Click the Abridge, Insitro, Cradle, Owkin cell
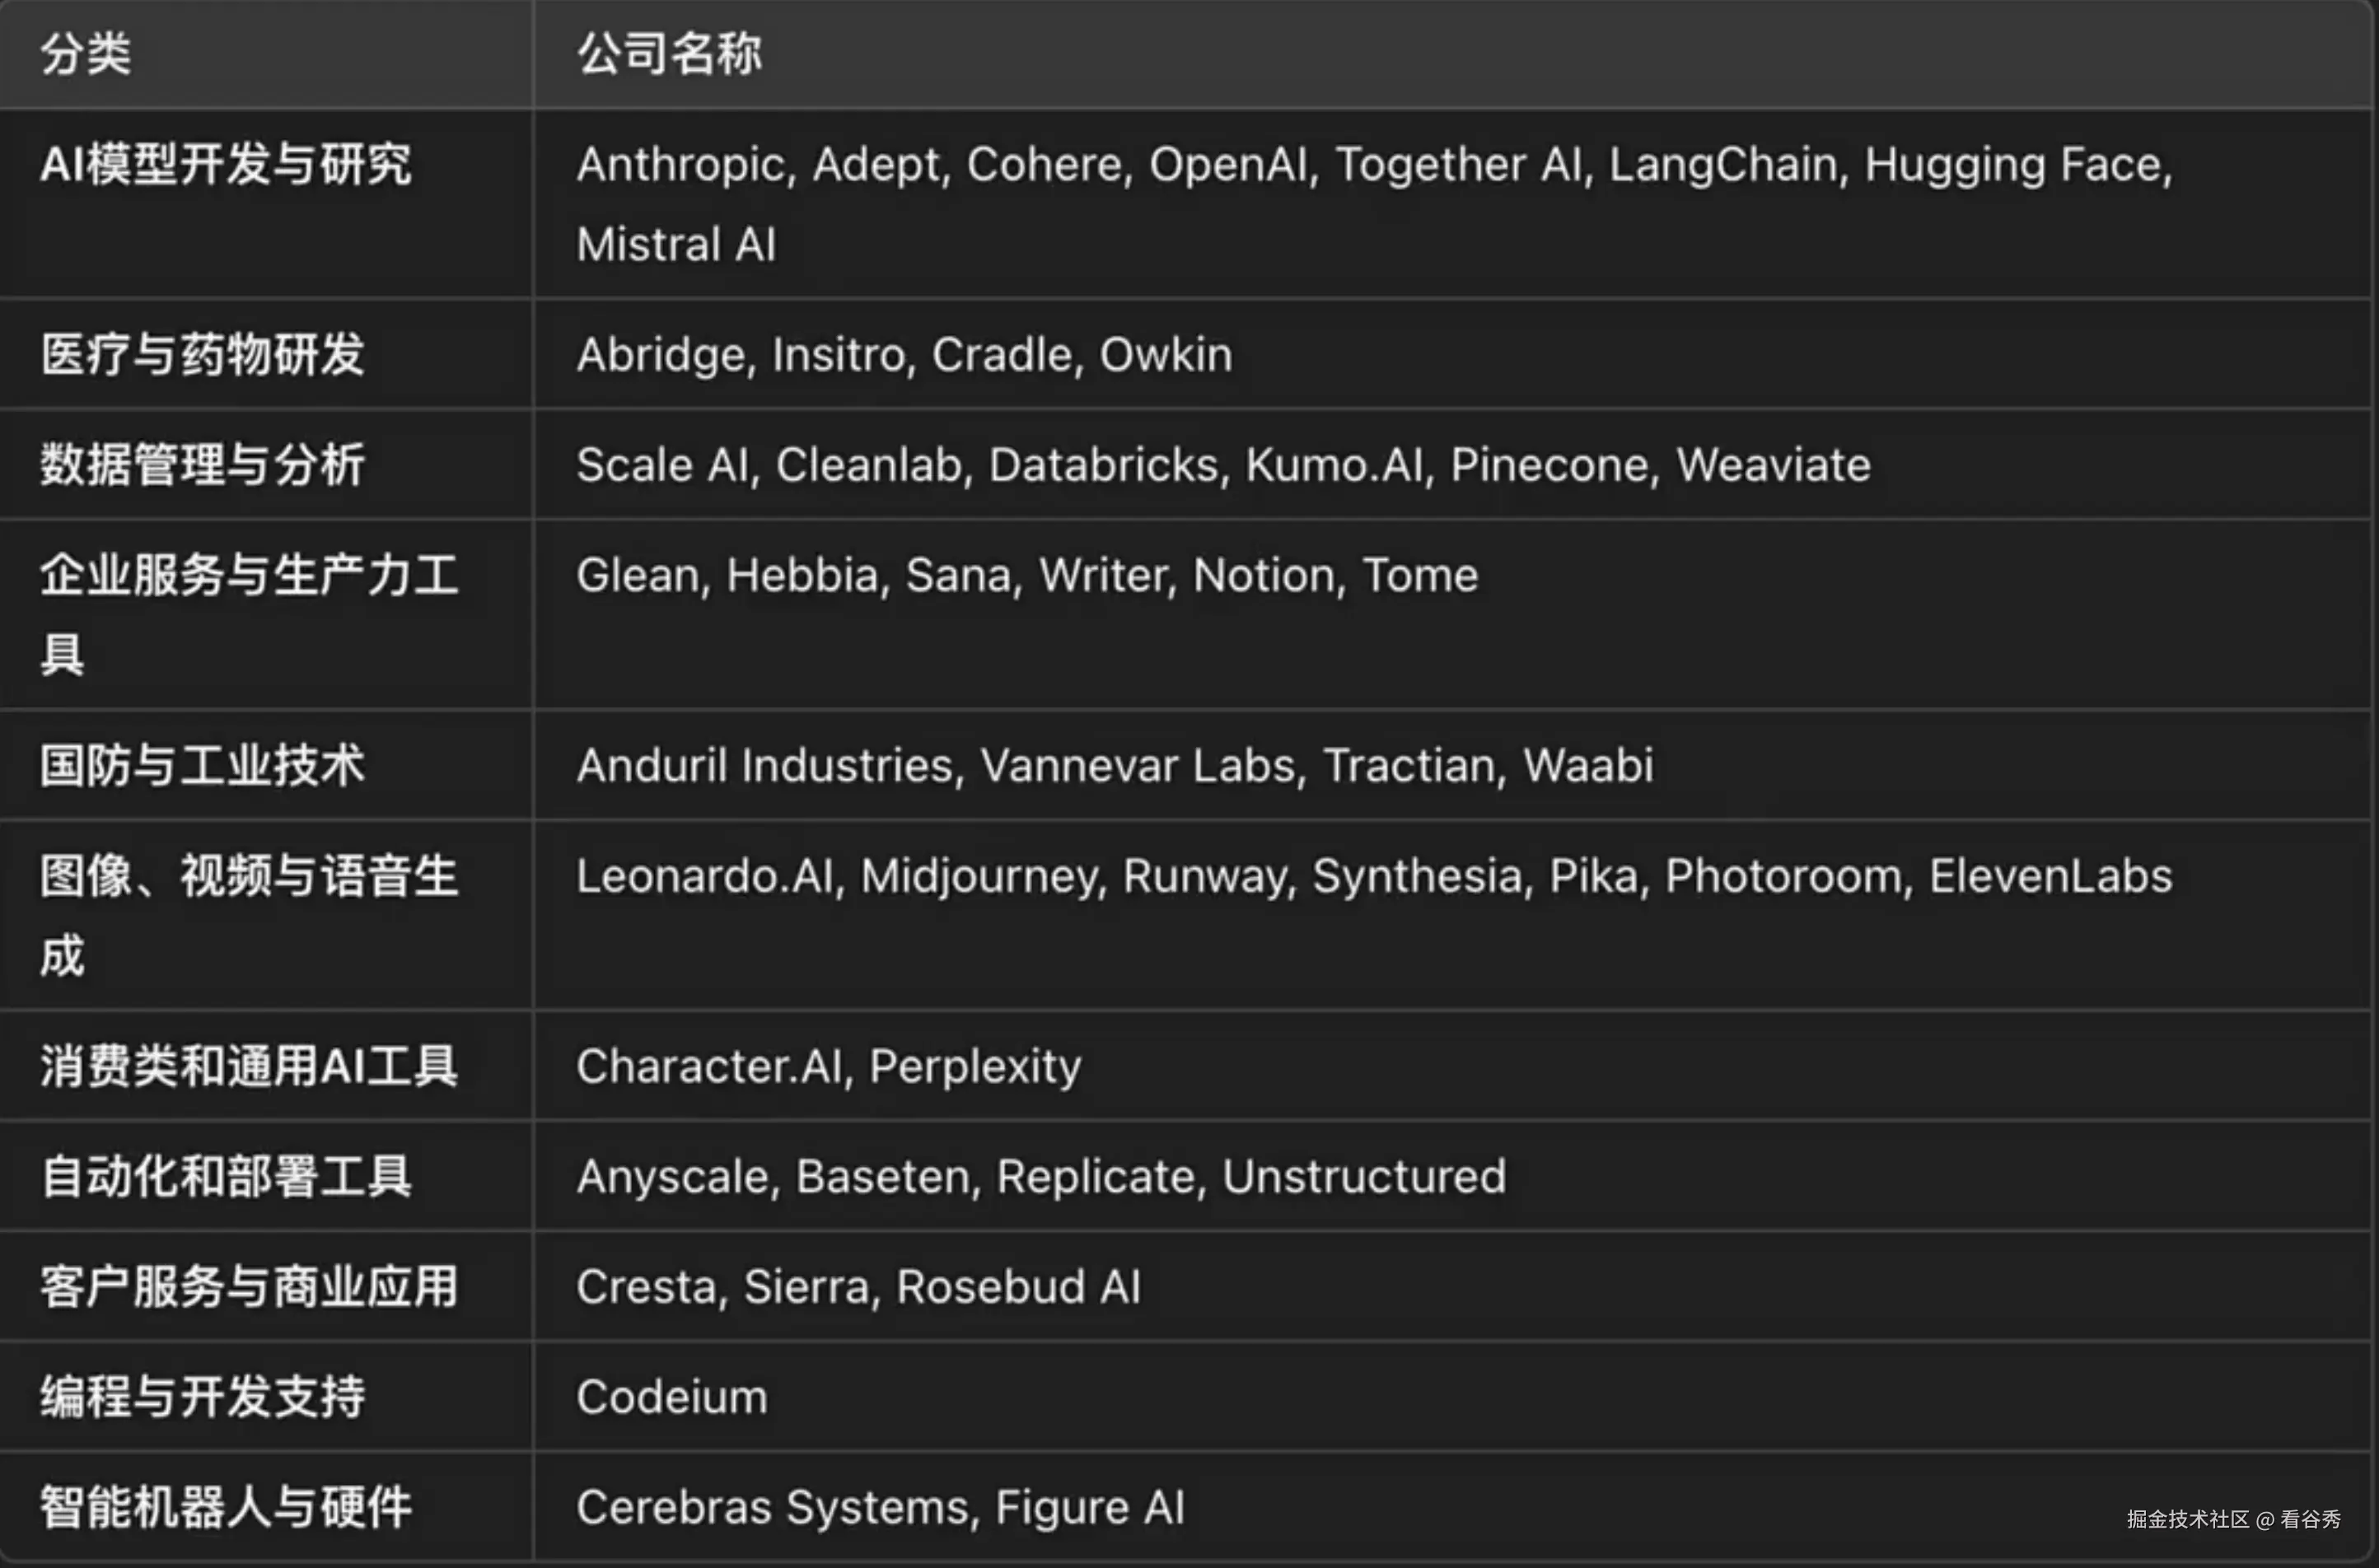Image resolution: width=2379 pixels, height=1568 pixels. pos(1453,354)
